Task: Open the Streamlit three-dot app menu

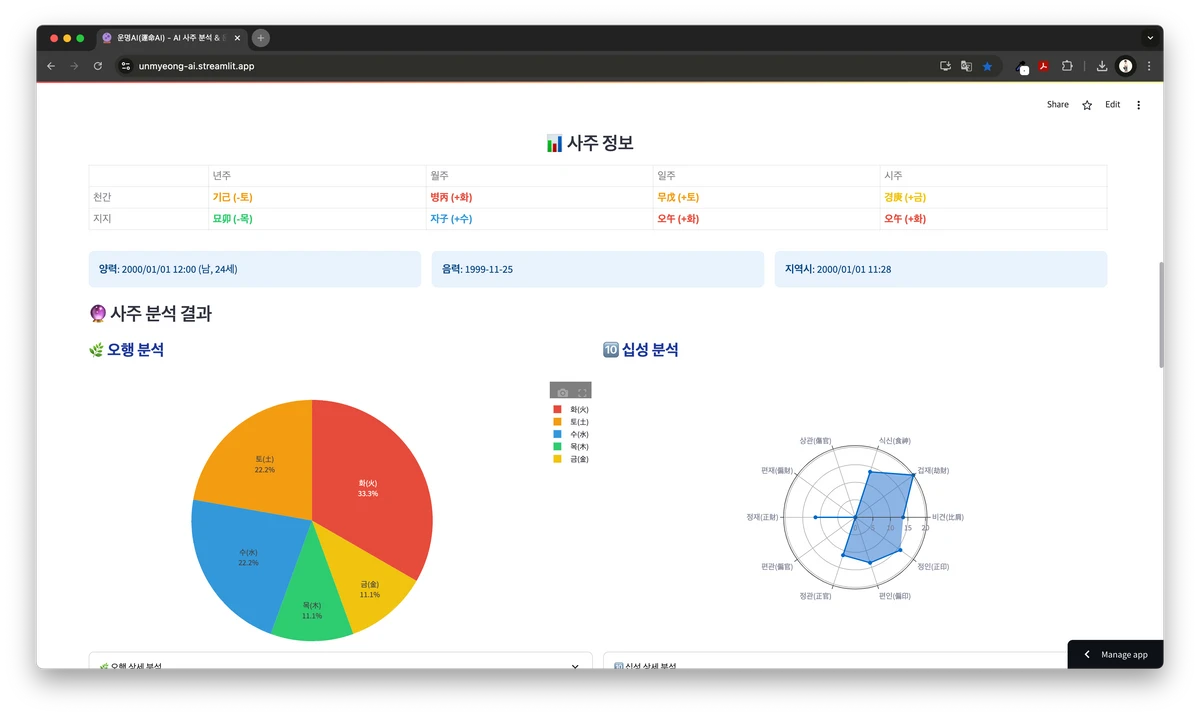Action: click(x=1138, y=105)
